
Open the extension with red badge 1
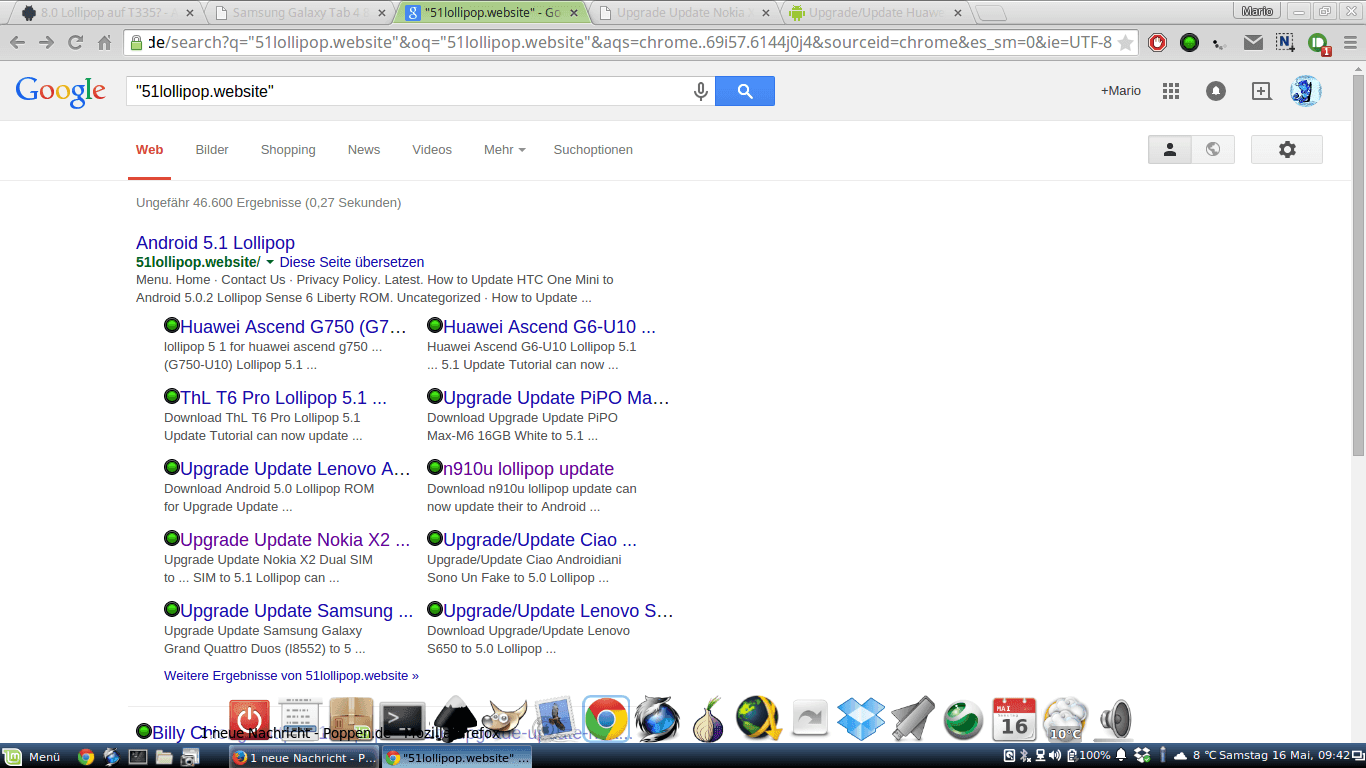point(1317,44)
